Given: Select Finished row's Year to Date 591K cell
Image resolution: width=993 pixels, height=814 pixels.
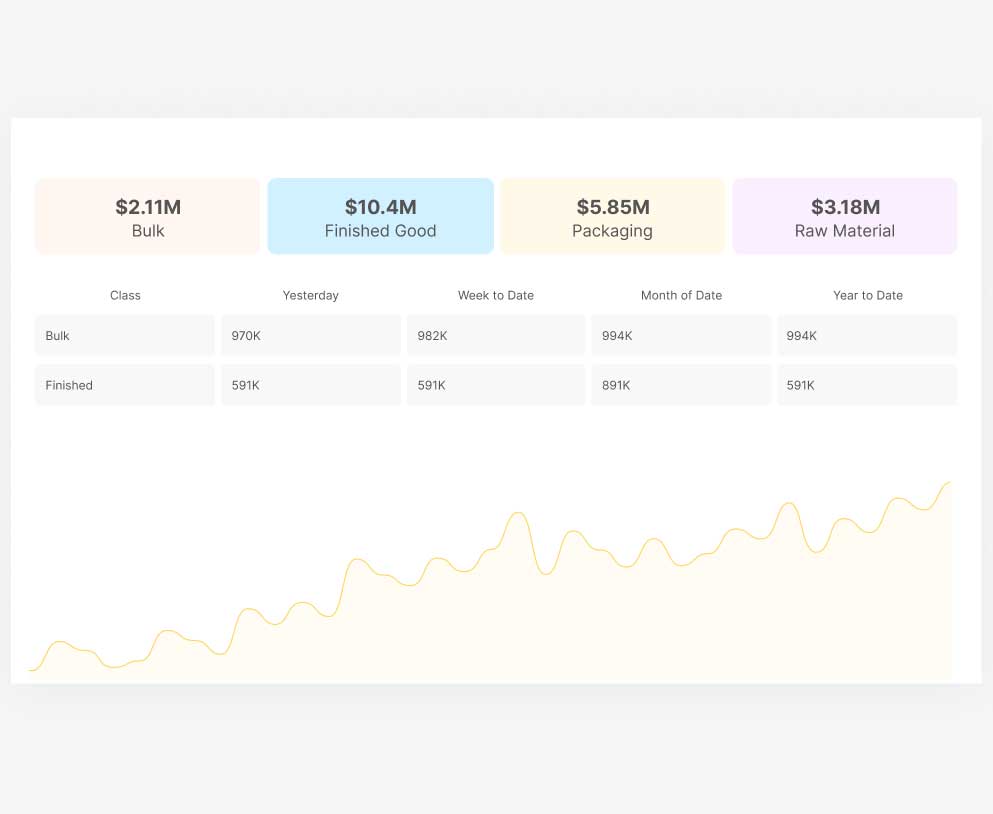Looking at the screenshot, I should (867, 385).
